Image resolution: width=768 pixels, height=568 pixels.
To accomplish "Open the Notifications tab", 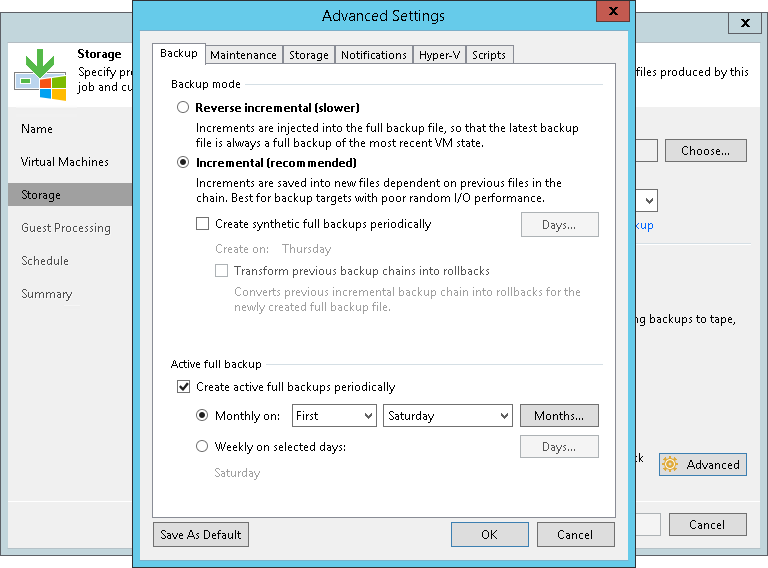I will click(x=373, y=55).
